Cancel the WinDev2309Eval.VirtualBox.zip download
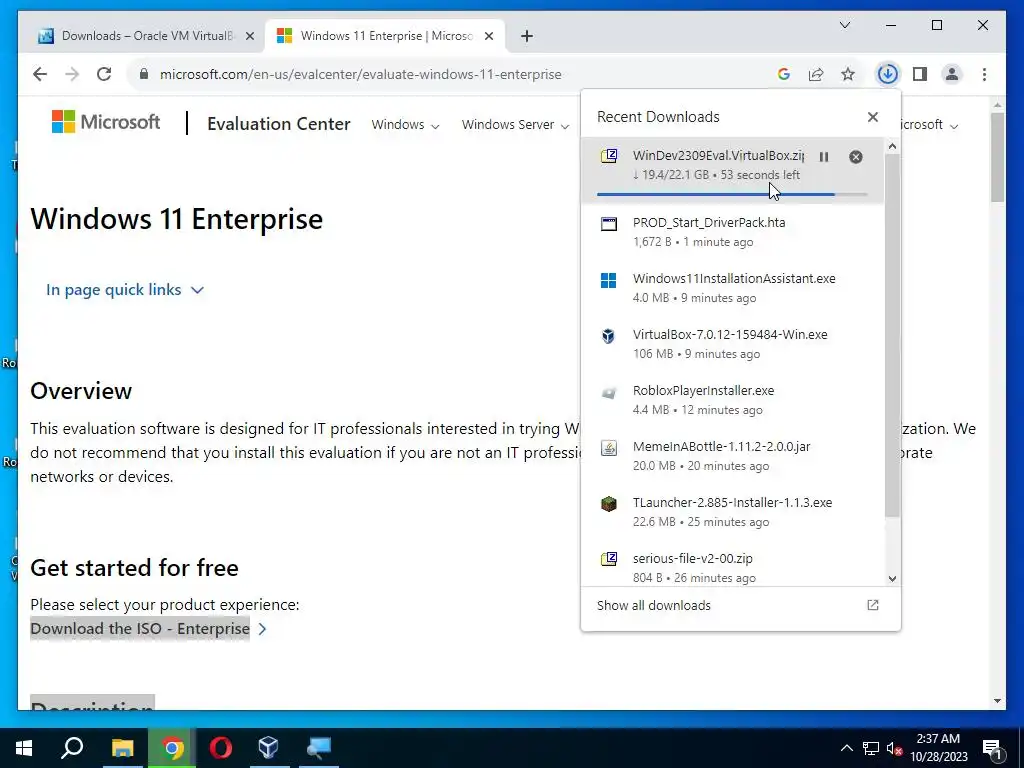This screenshot has width=1024, height=768. pos(856,157)
